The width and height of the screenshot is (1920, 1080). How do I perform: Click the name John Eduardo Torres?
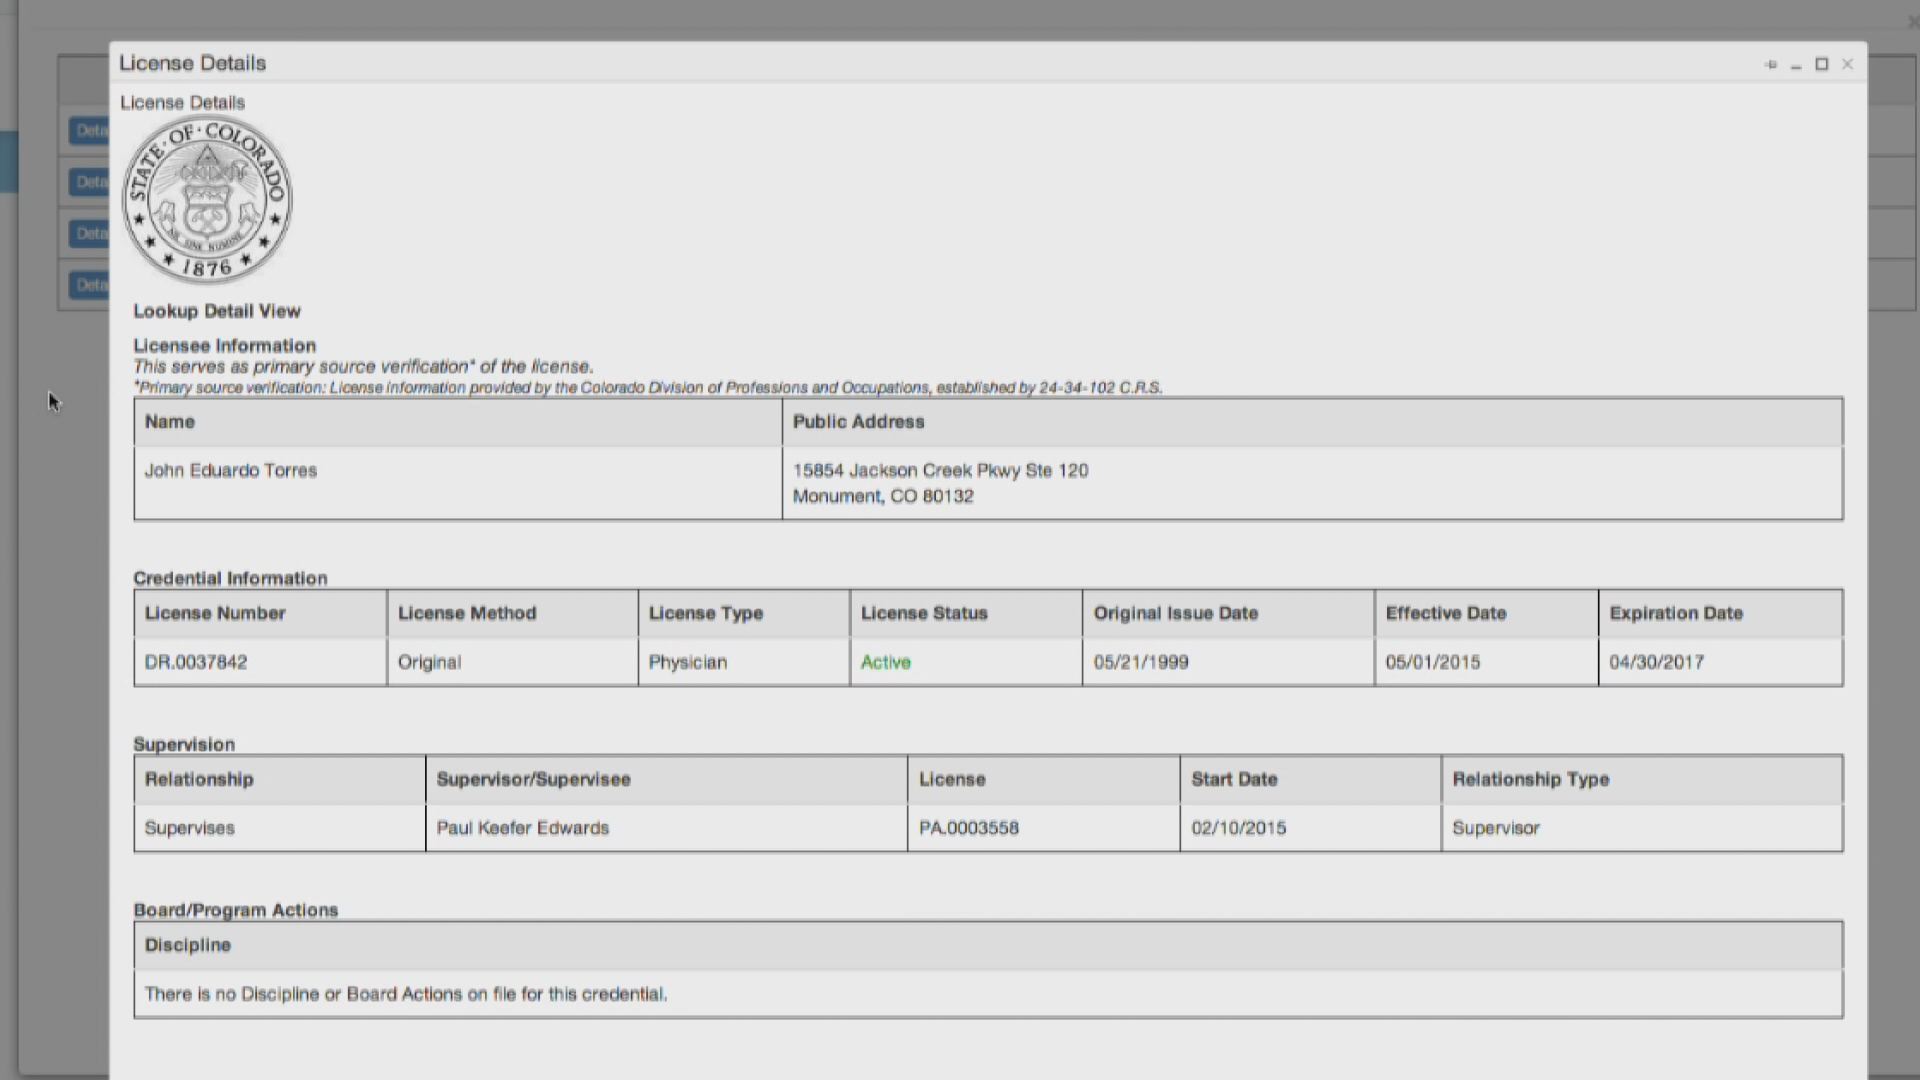231,470
